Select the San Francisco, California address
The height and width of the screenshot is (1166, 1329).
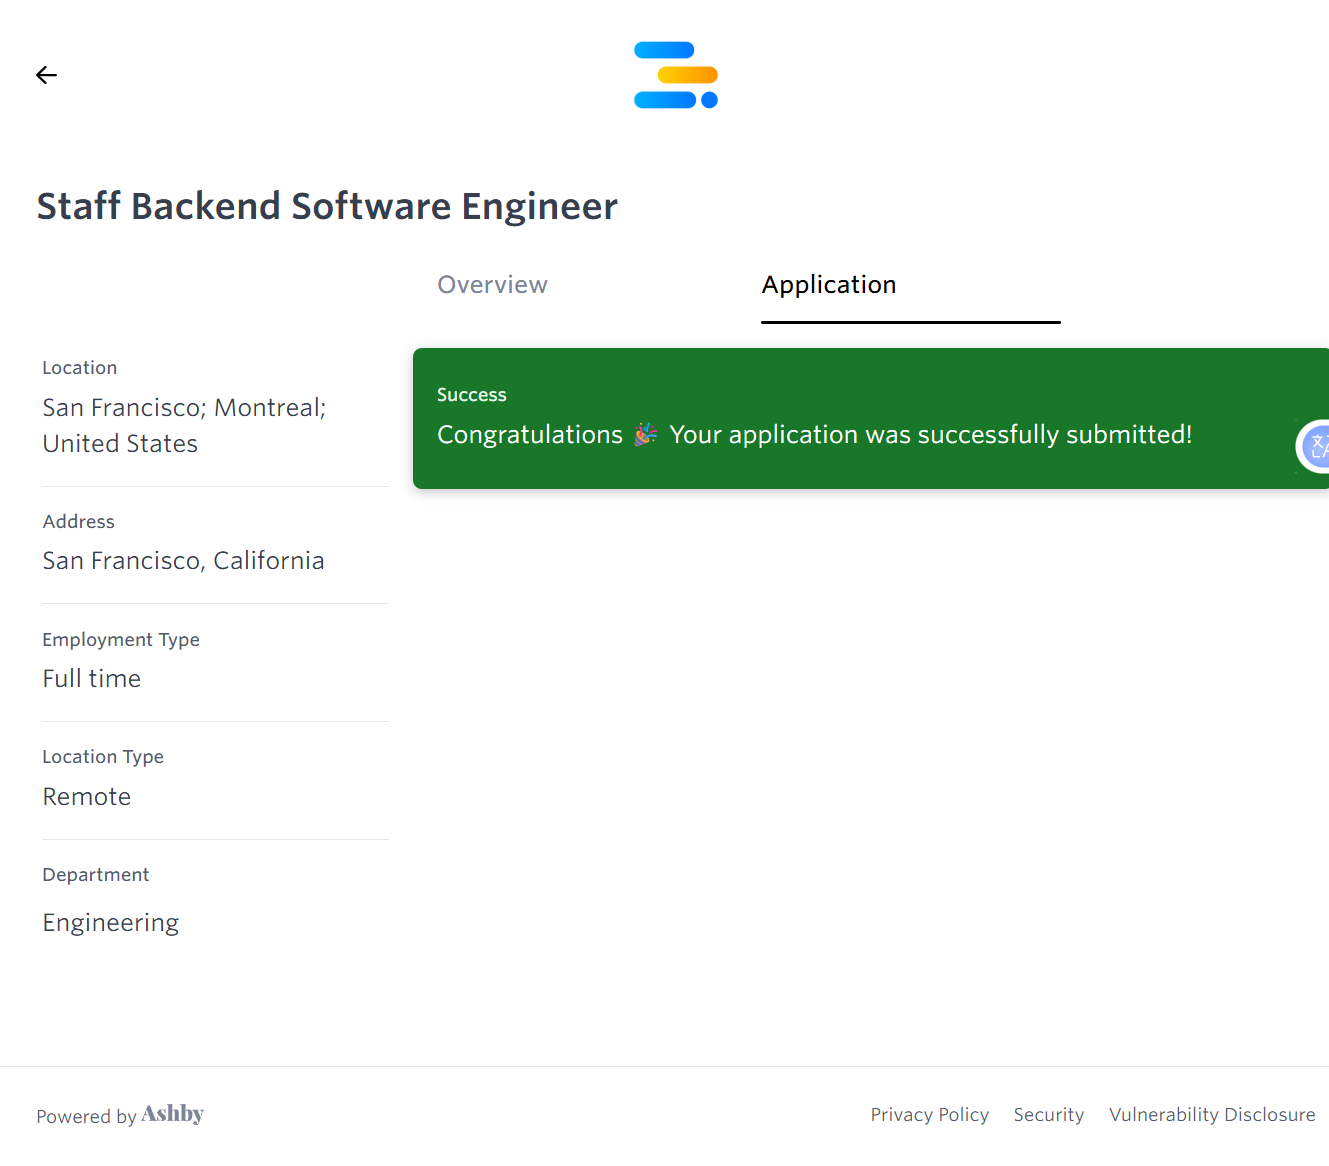(x=183, y=561)
